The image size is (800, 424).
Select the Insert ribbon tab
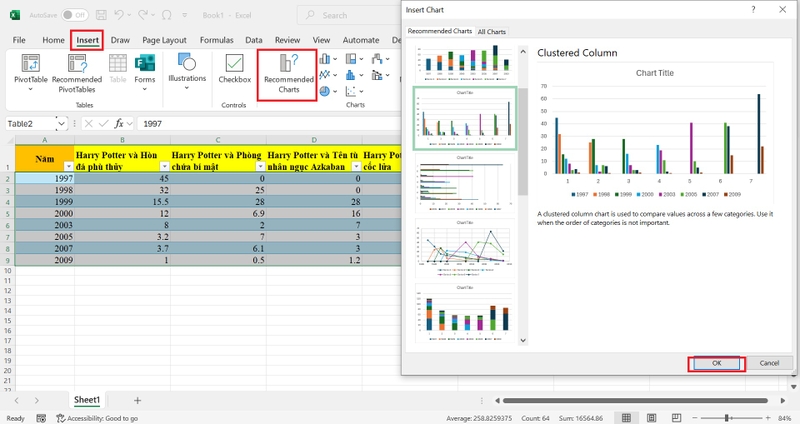tap(87, 40)
